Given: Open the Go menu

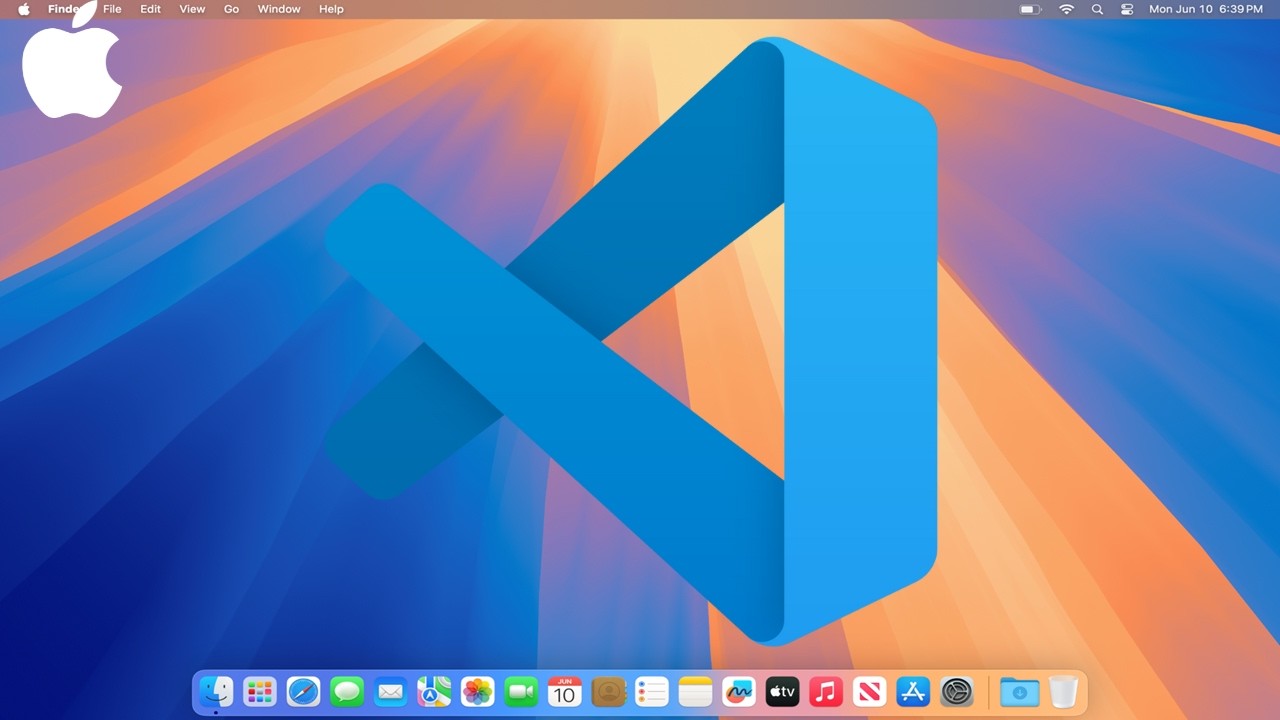Looking at the screenshot, I should (231, 9).
